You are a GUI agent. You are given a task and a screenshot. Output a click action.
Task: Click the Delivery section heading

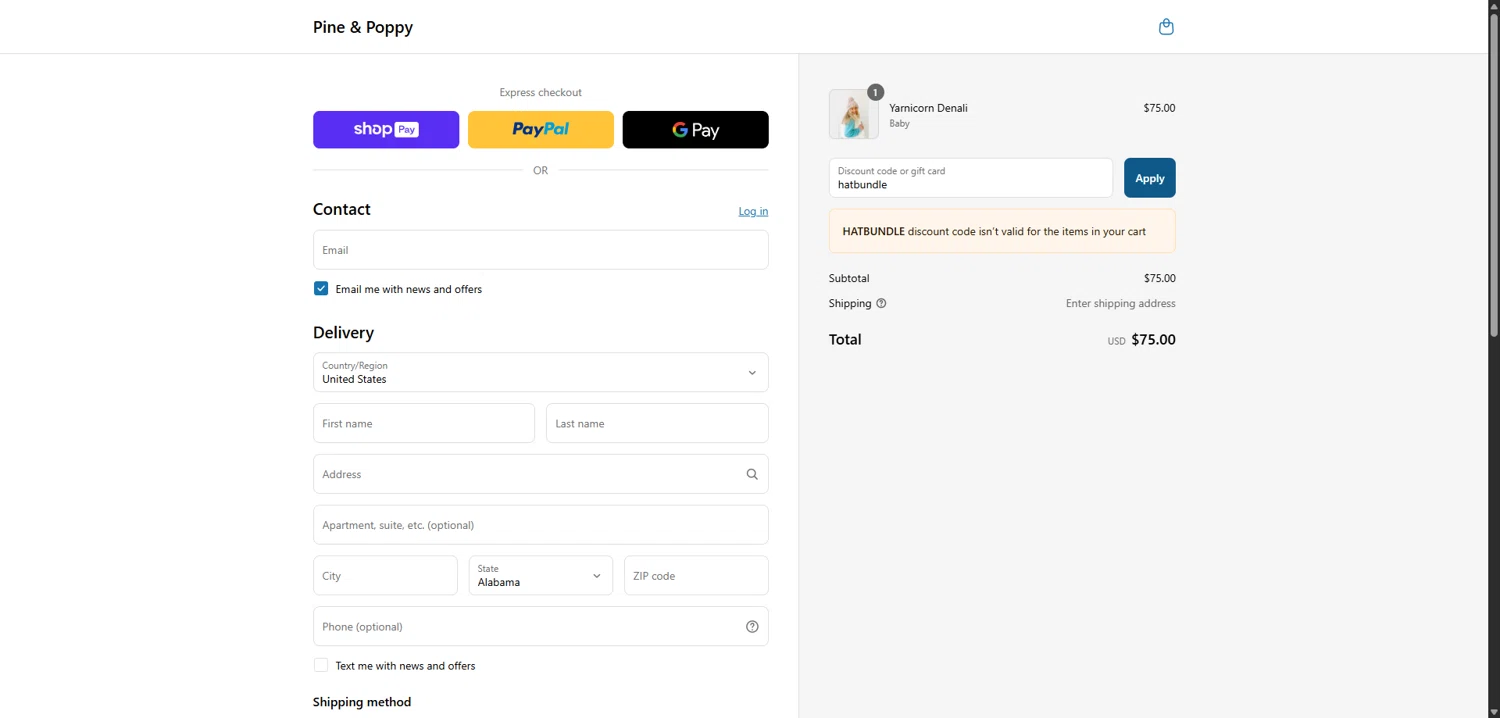point(343,333)
